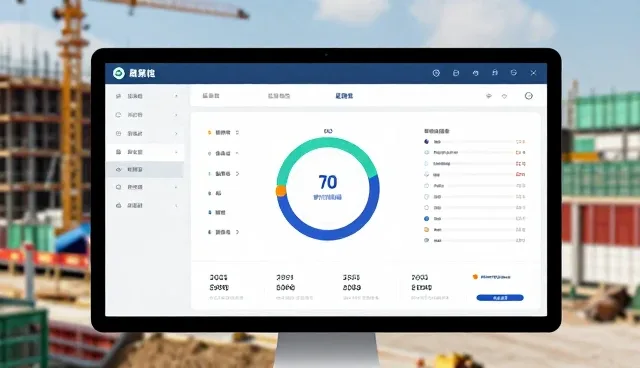
Task: Click the third icon in the header icon row
Action: (x=476, y=73)
